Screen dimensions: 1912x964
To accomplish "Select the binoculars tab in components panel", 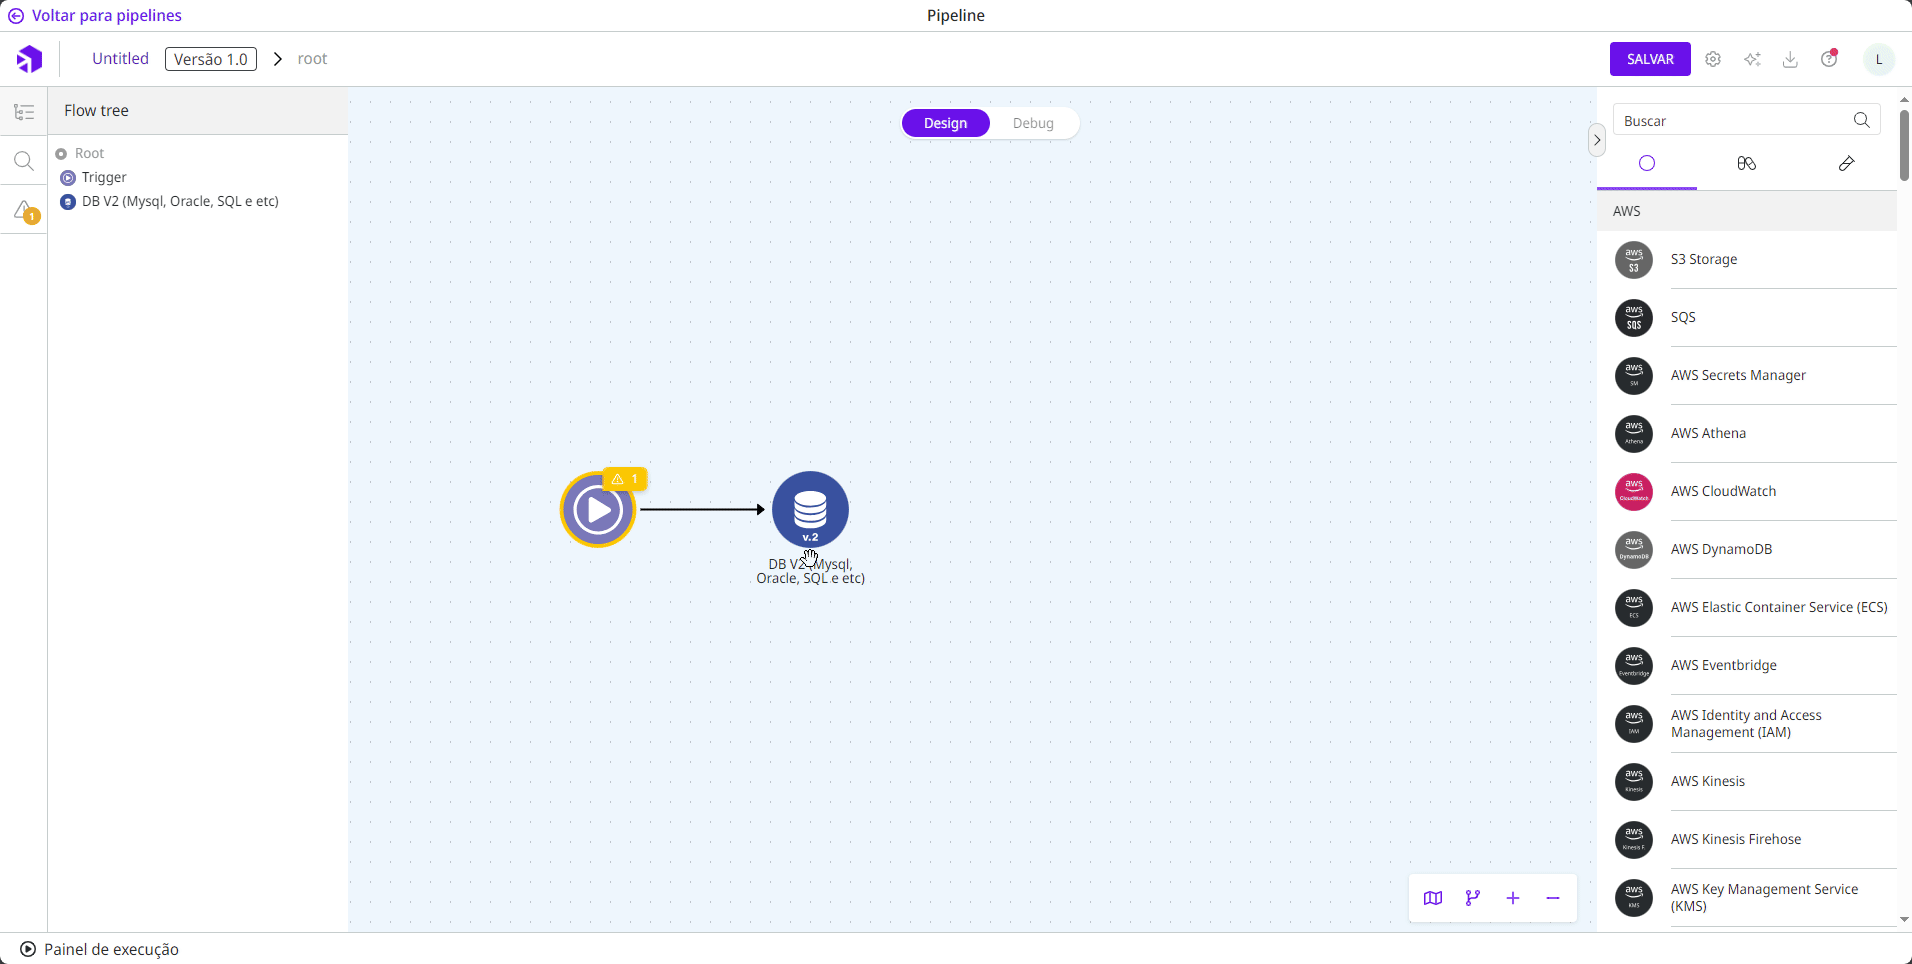I will pyautogui.click(x=1746, y=163).
